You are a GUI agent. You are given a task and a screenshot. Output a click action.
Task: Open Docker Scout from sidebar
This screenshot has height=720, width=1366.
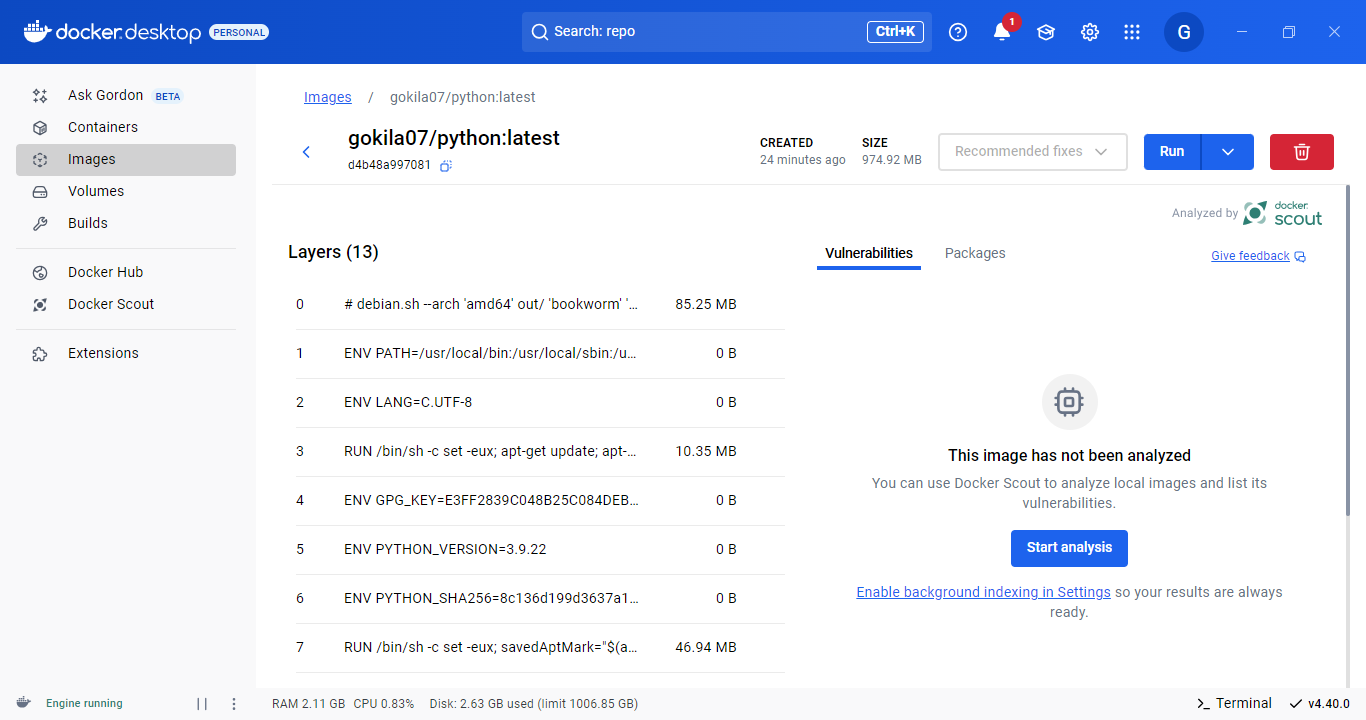point(126,304)
